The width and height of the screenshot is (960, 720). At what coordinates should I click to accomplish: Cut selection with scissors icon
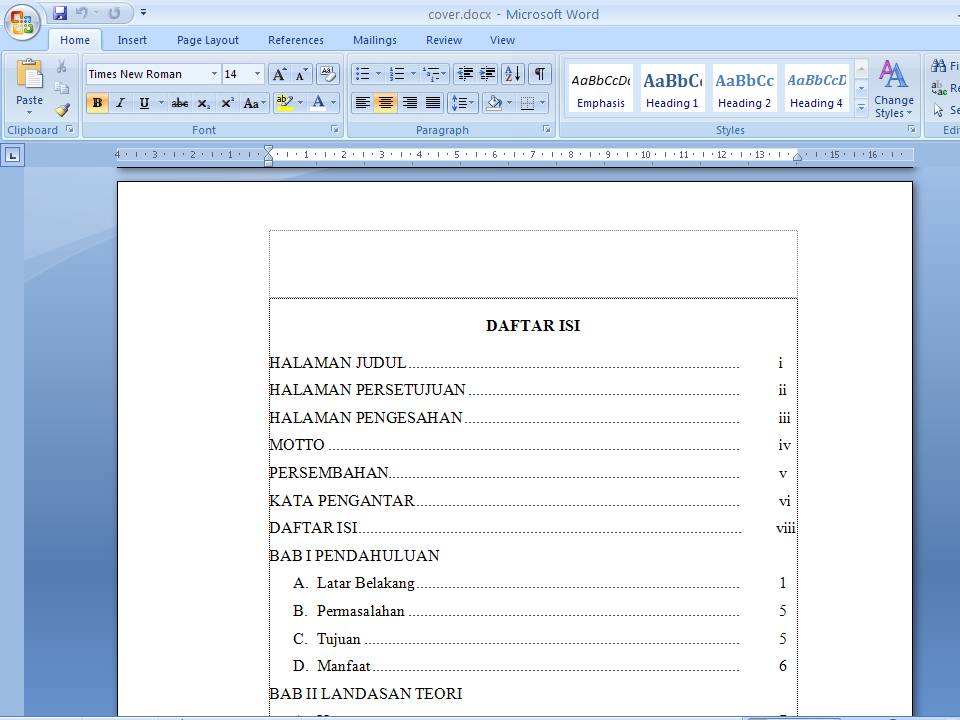coord(61,66)
